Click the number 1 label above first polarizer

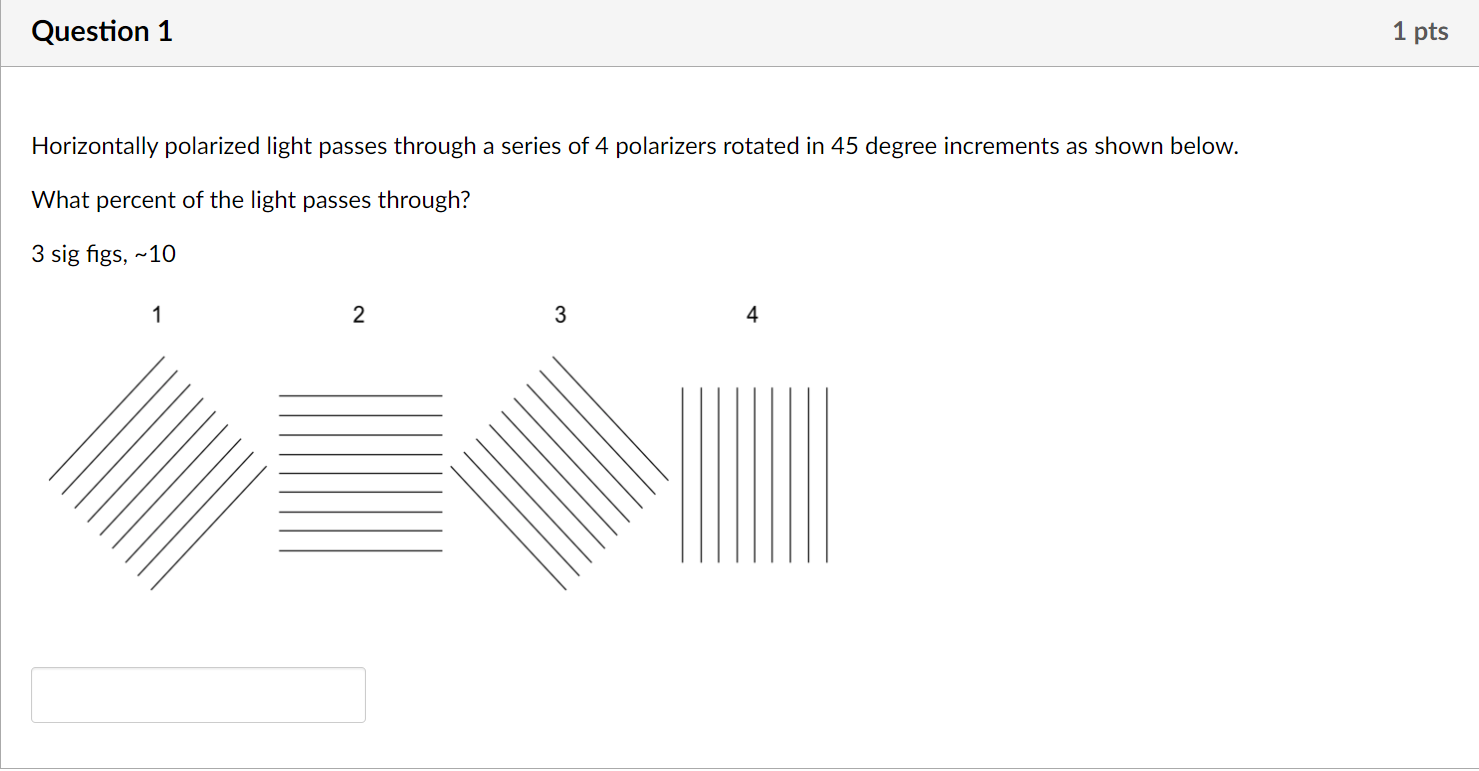coord(156,315)
